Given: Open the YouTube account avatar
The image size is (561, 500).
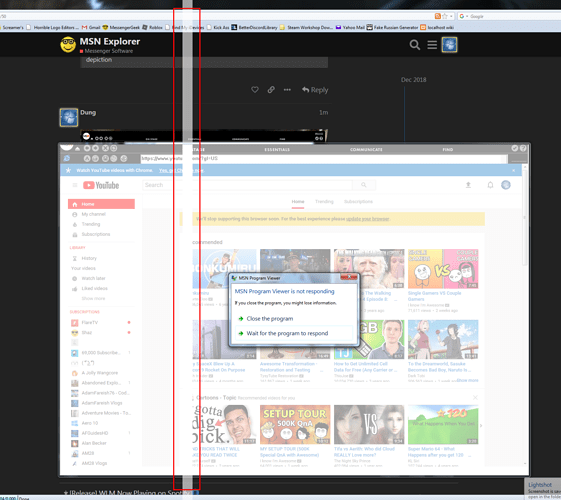Looking at the screenshot, I should [506, 185].
